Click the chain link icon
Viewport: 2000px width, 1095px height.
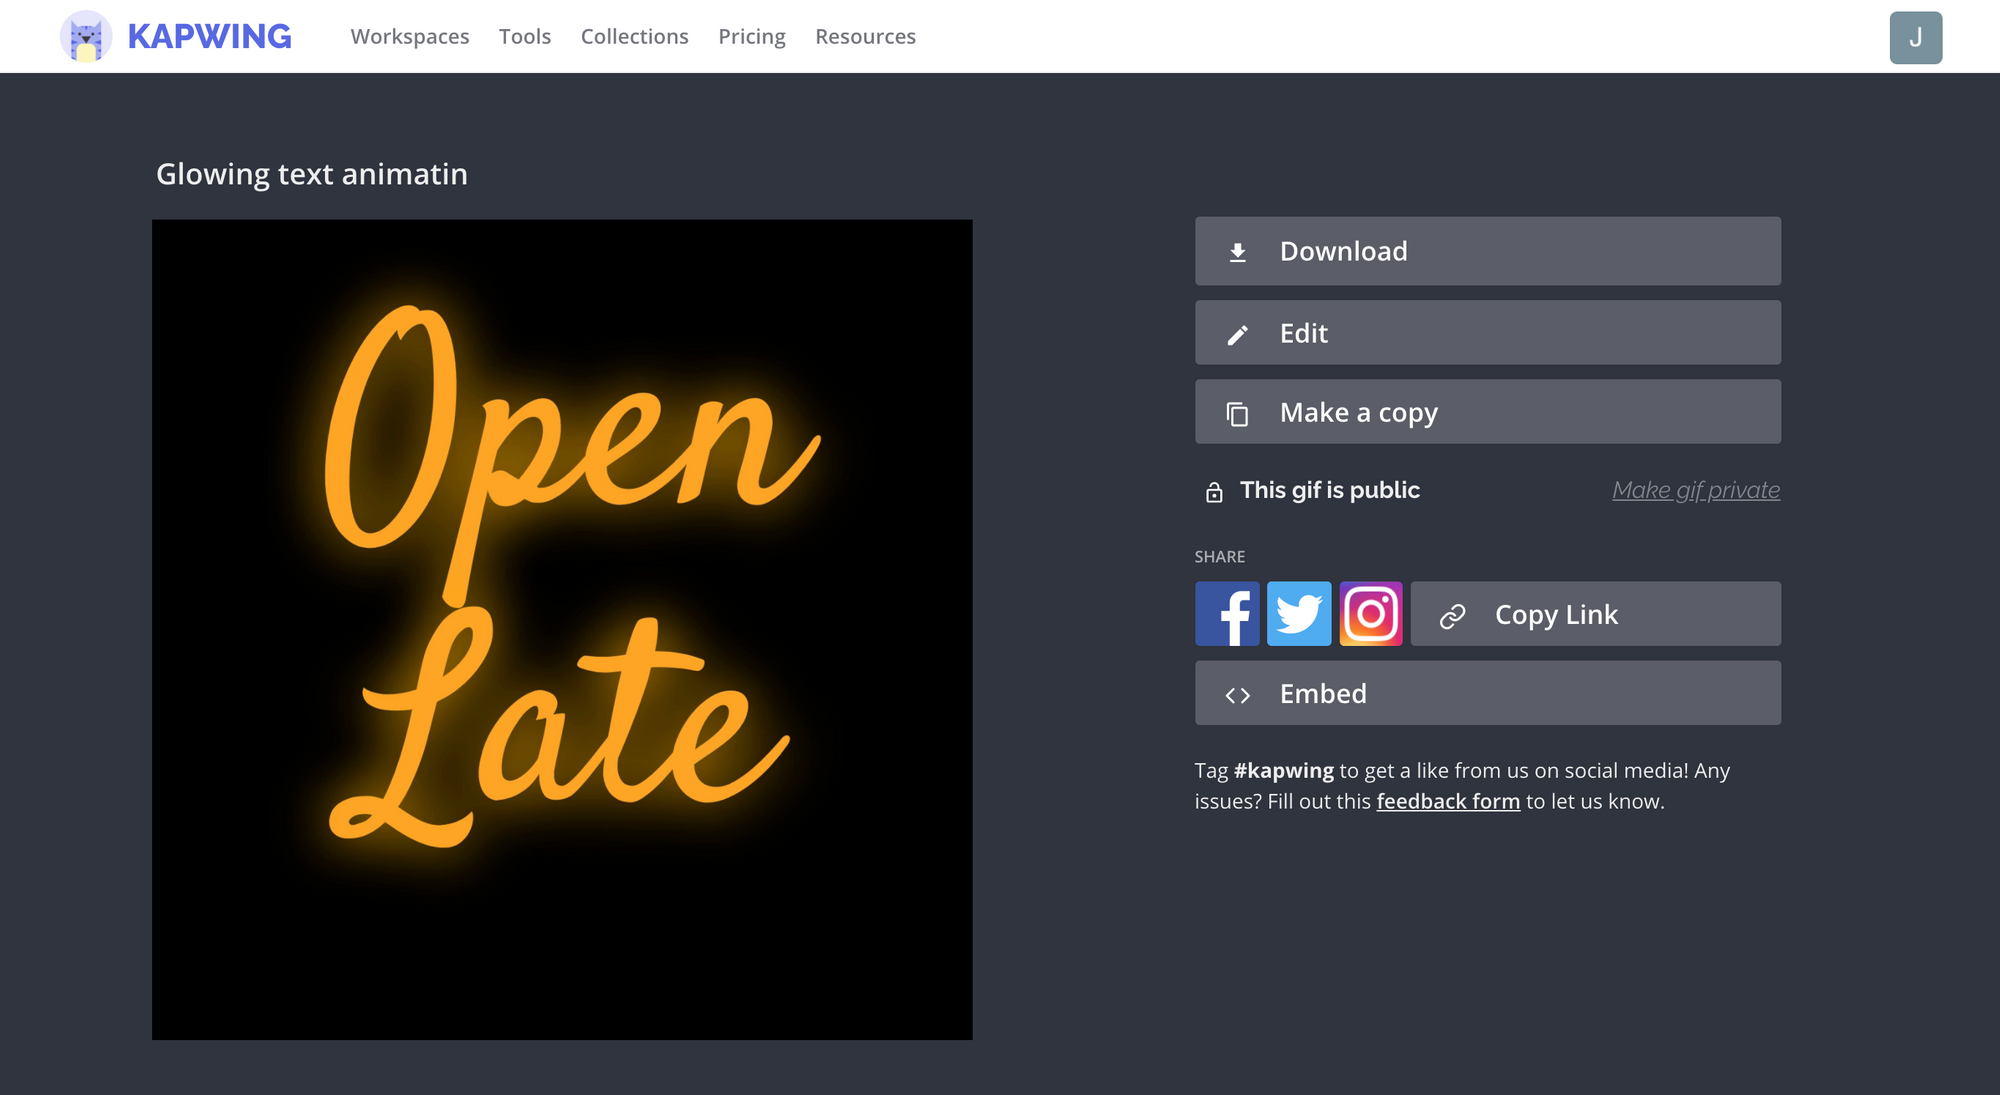(x=1452, y=616)
